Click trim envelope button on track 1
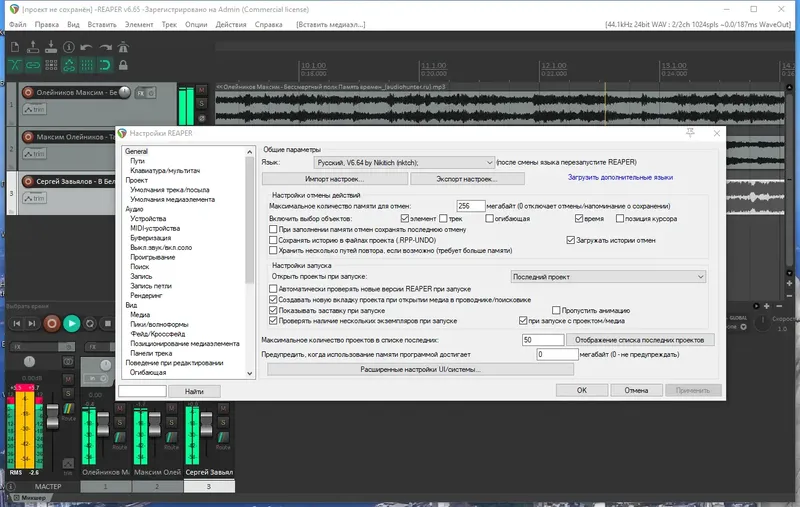Image resolution: width=800 pixels, height=507 pixels. tap(34, 109)
